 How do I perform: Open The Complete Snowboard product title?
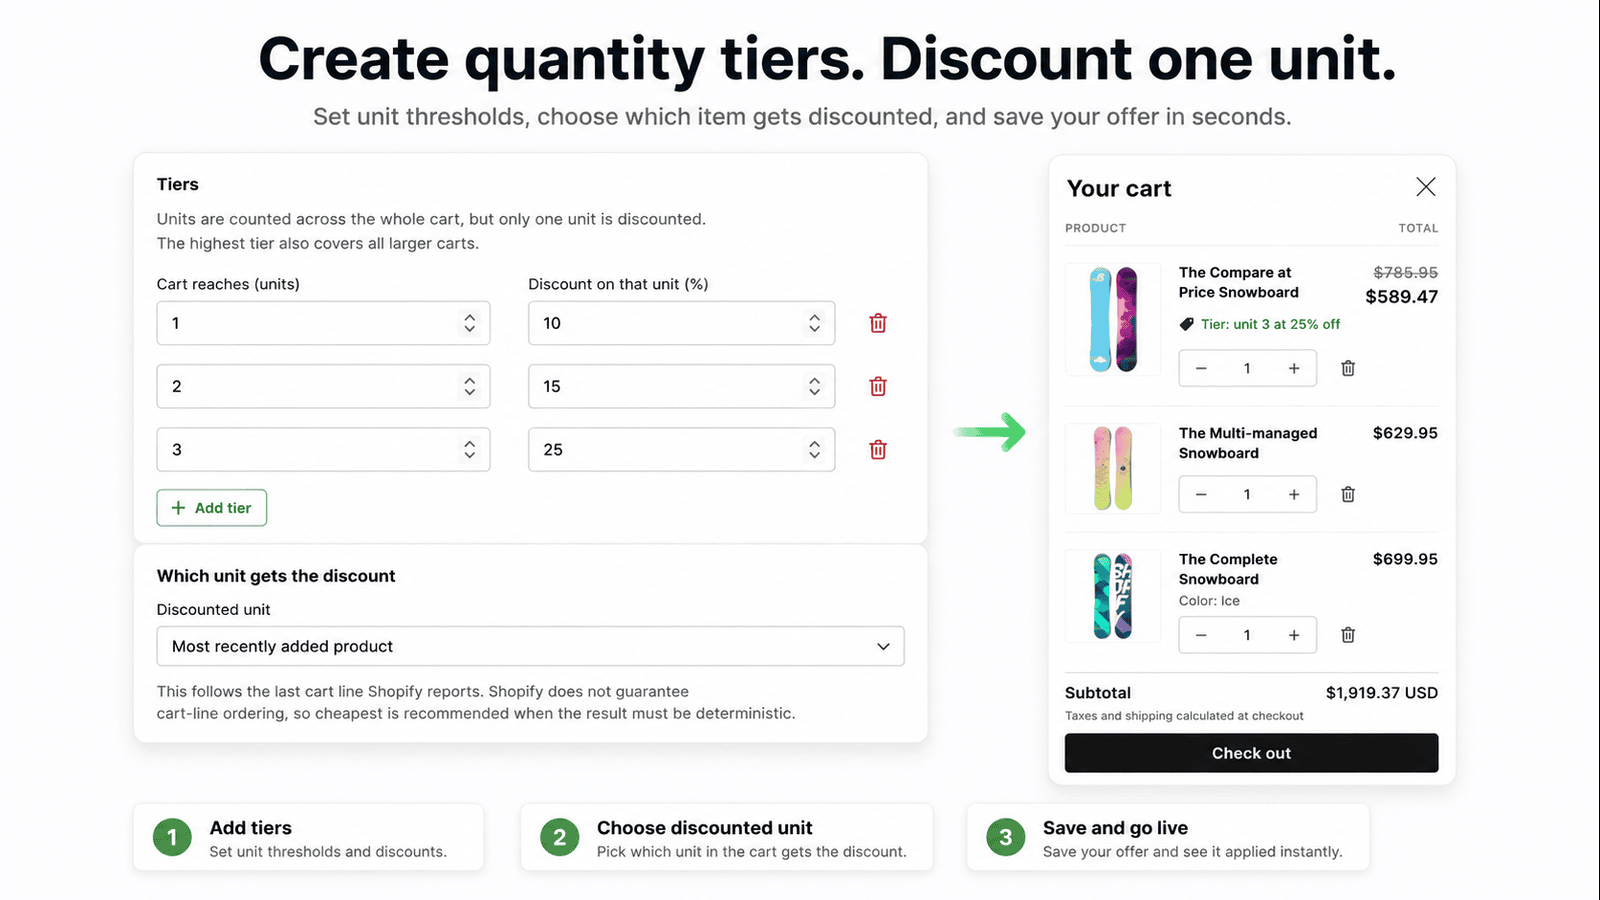pos(1228,569)
